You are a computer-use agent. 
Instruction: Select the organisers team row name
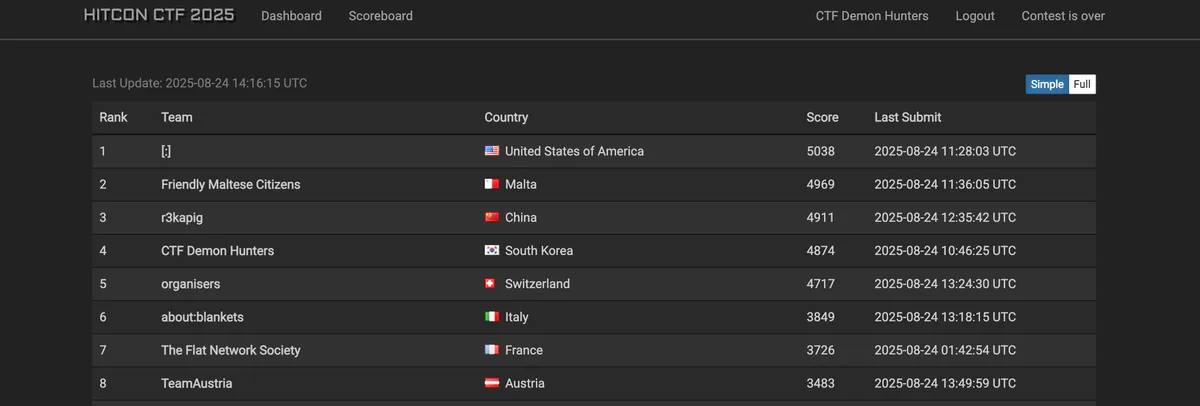click(190, 283)
